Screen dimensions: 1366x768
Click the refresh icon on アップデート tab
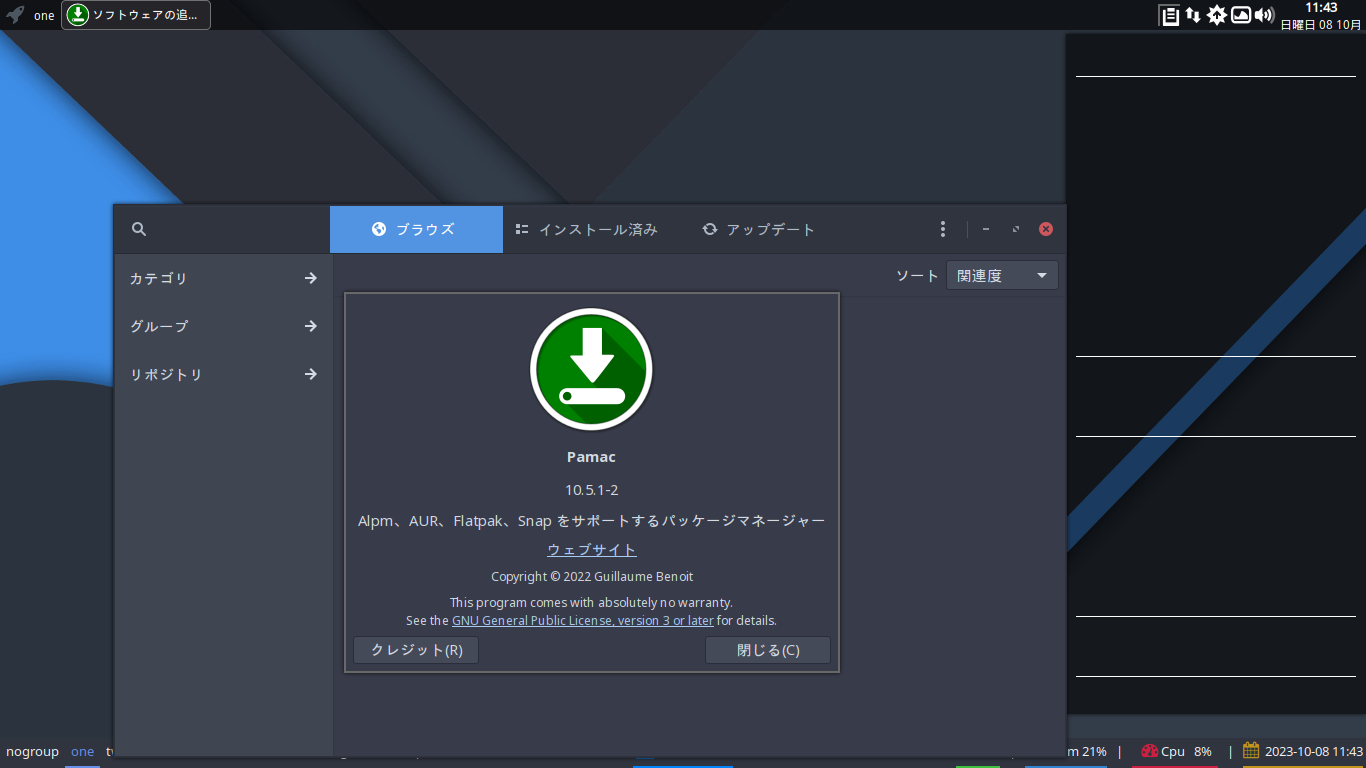(710, 229)
